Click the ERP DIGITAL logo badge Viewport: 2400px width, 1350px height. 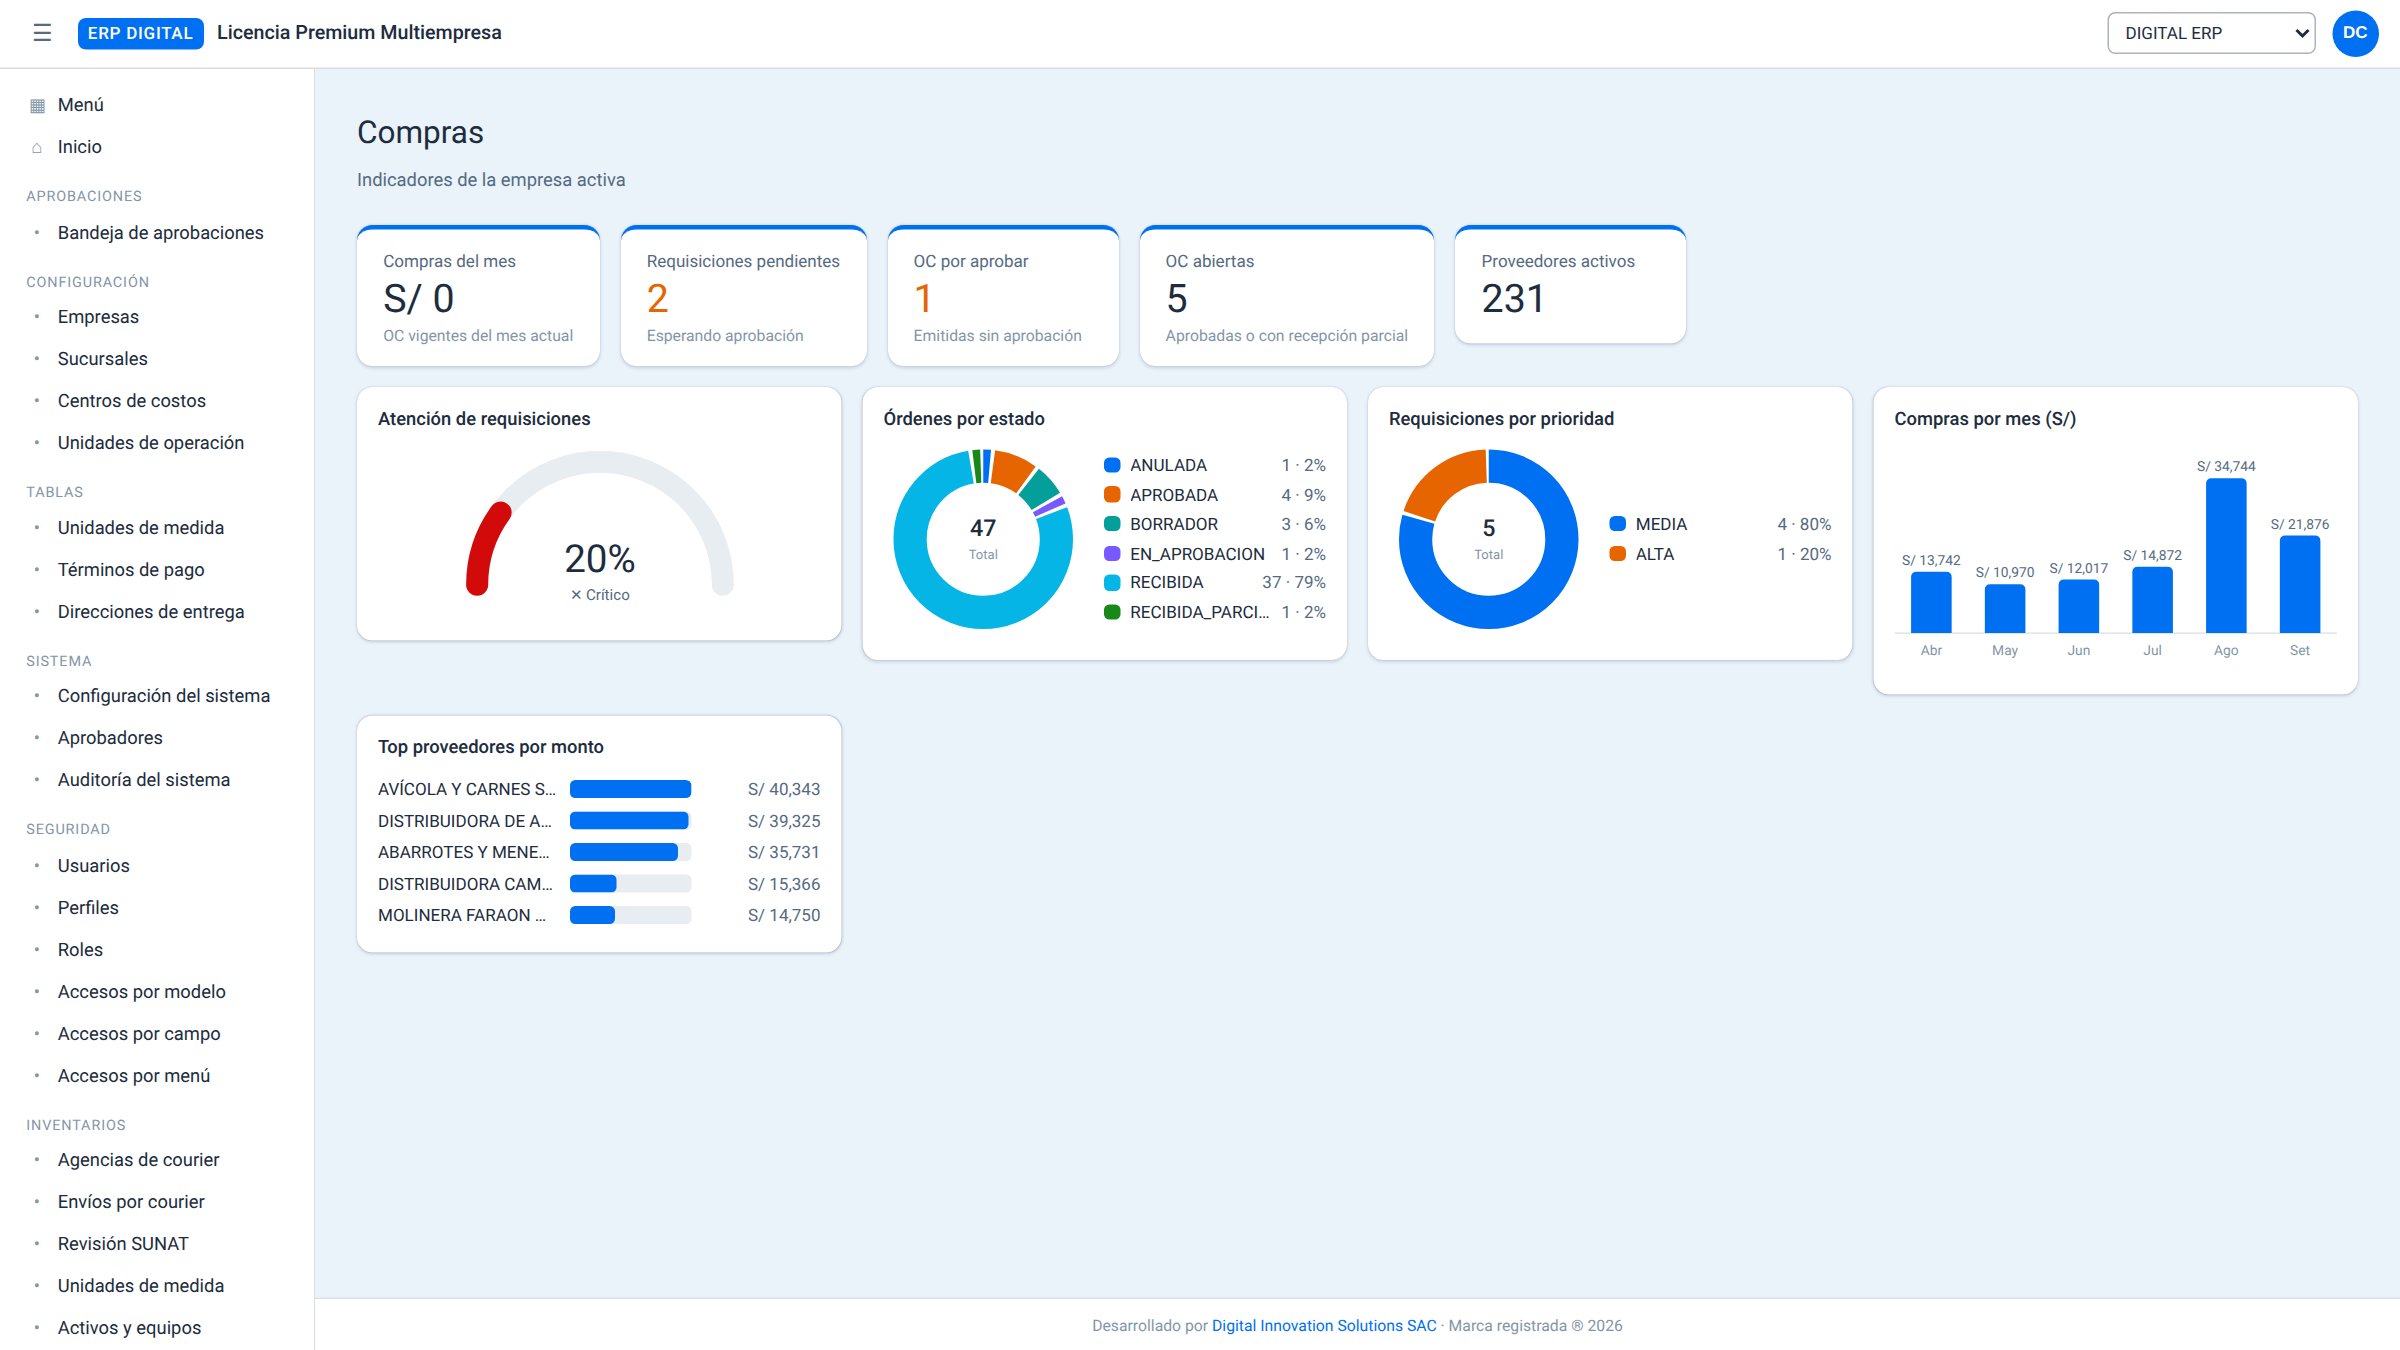click(140, 33)
